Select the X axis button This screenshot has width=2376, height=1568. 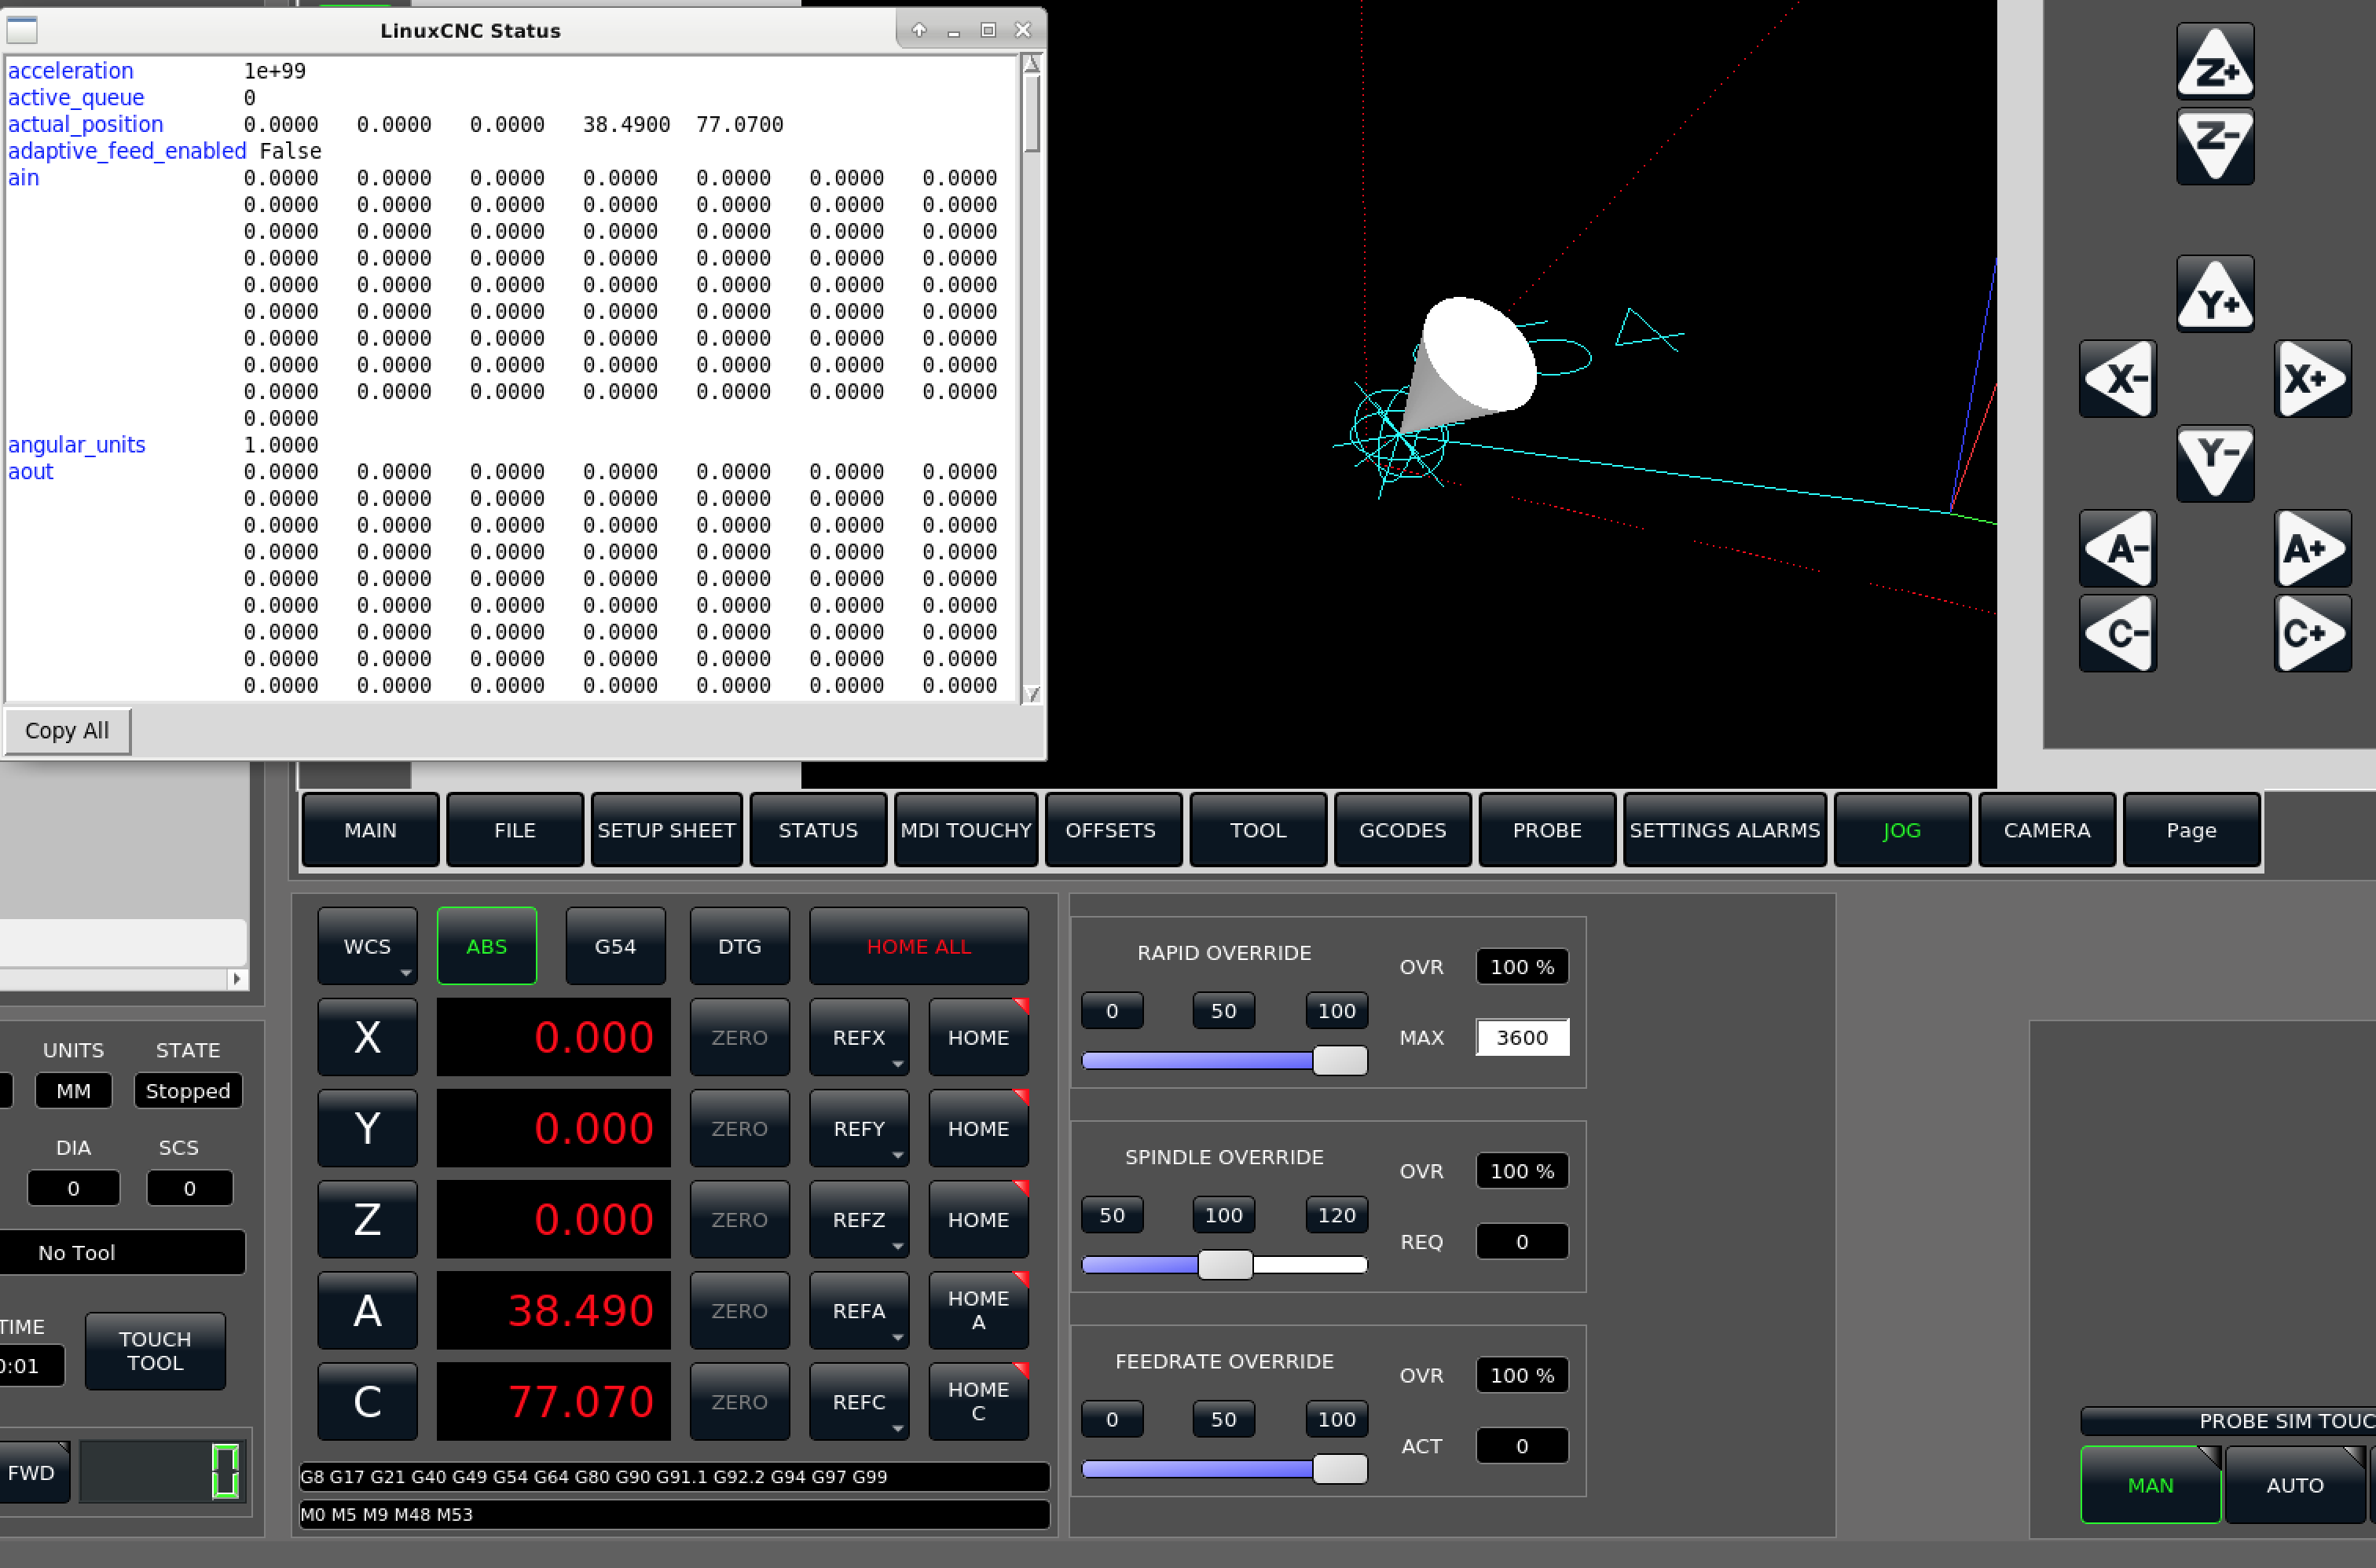(367, 1037)
